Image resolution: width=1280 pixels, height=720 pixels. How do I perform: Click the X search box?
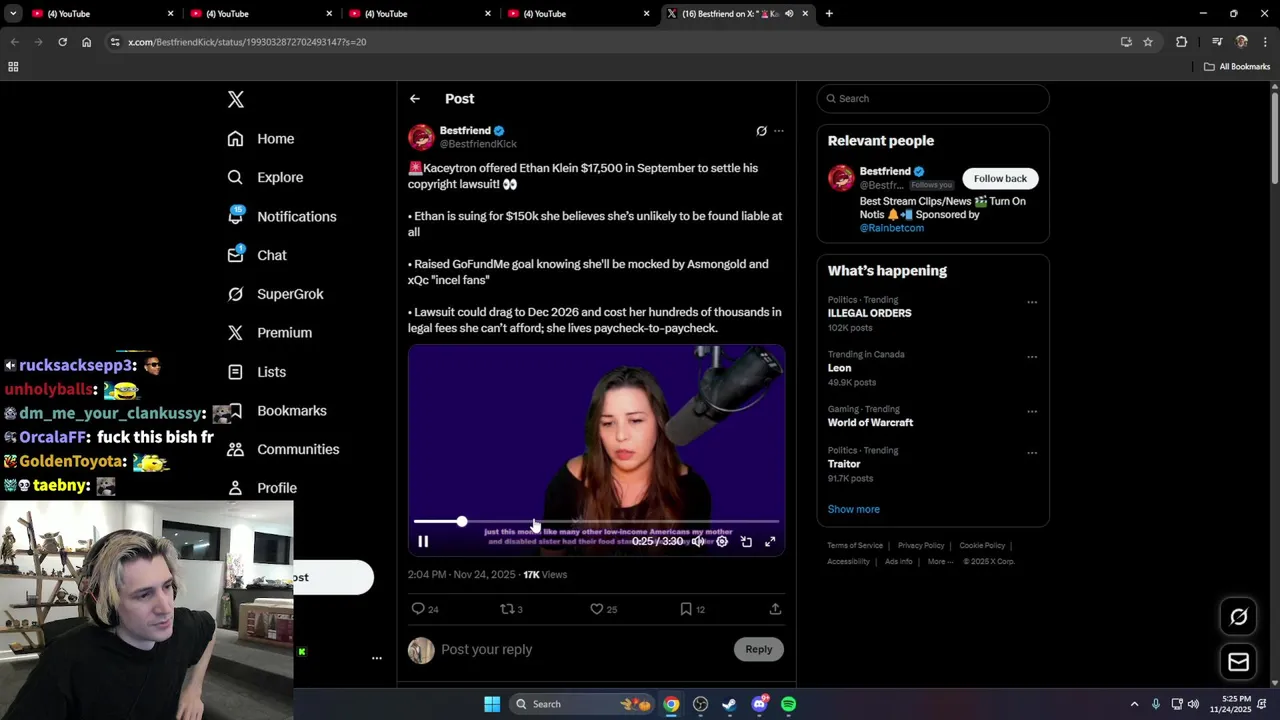[x=933, y=99]
